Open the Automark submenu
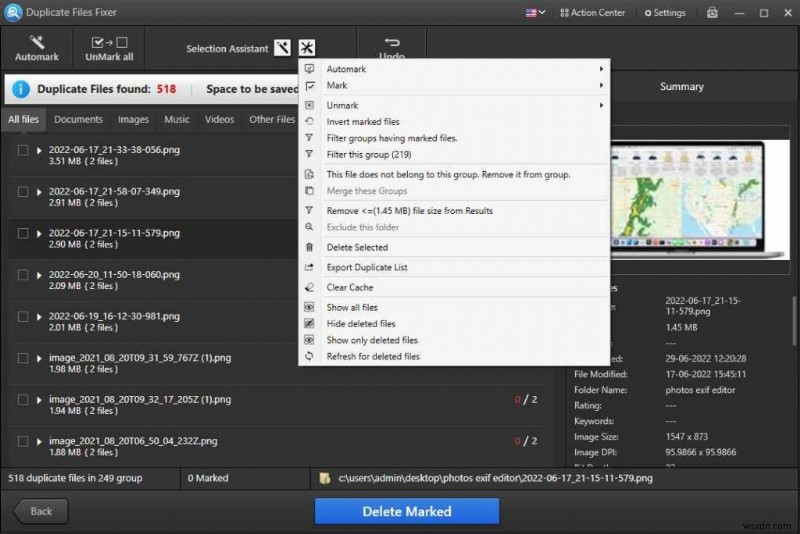800x534 pixels. [x=454, y=69]
